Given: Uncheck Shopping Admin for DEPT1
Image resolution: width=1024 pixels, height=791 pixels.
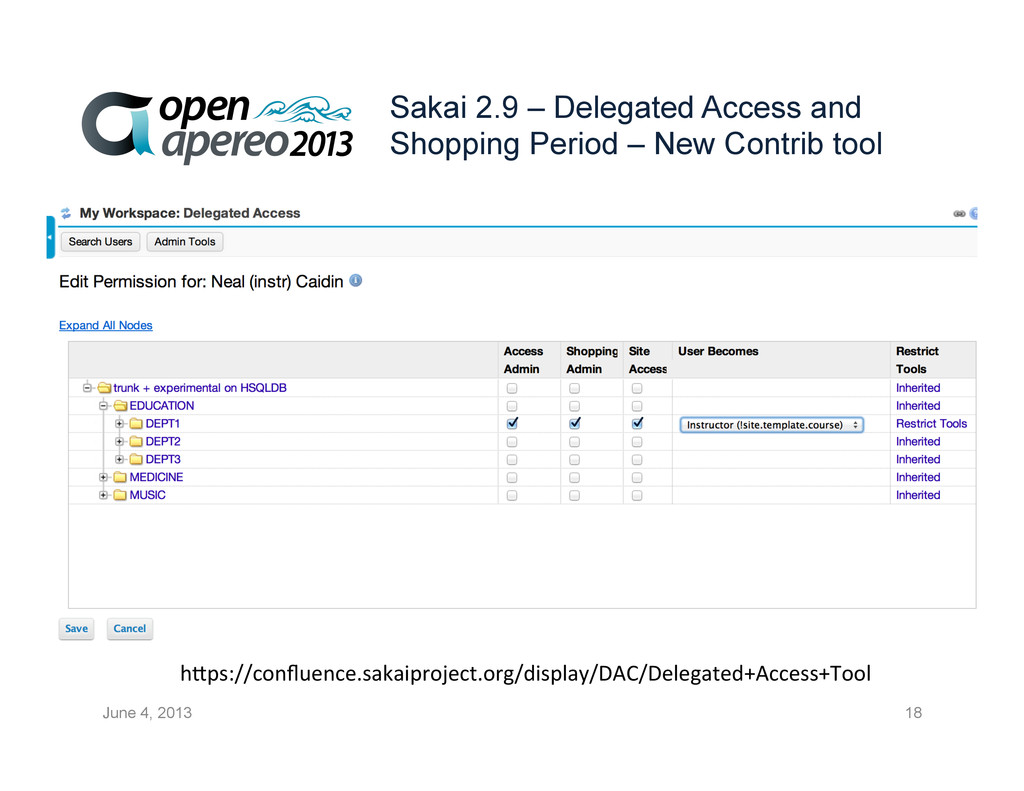Looking at the screenshot, I should (575, 423).
